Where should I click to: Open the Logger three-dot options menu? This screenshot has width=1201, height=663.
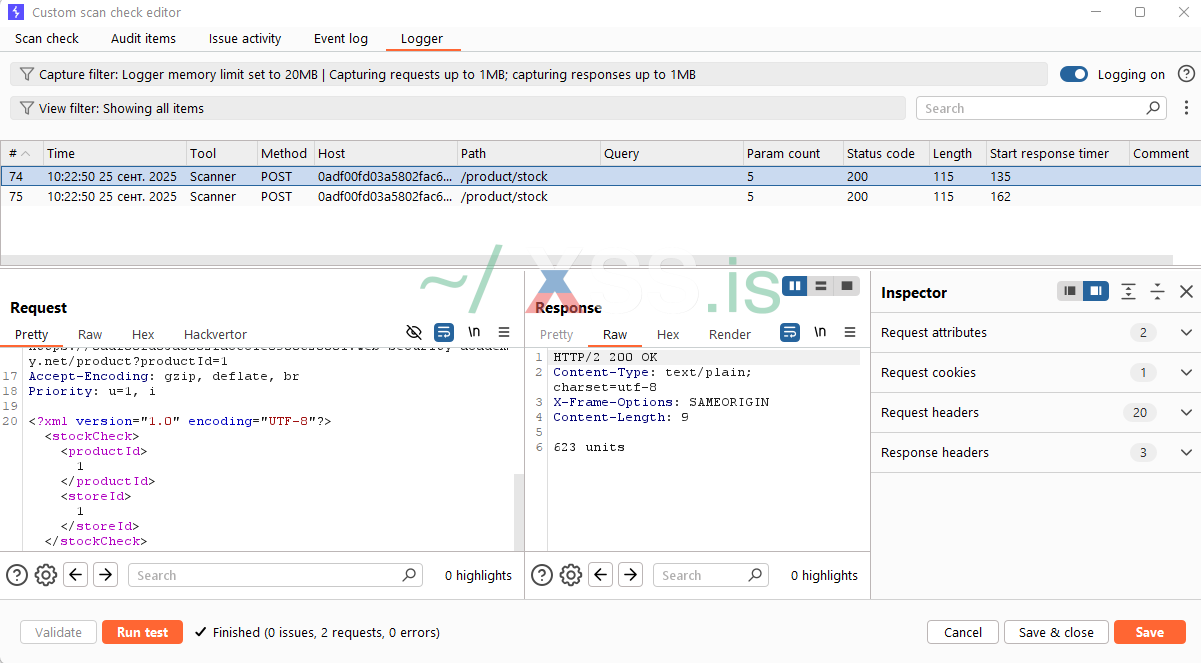tap(1186, 108)
